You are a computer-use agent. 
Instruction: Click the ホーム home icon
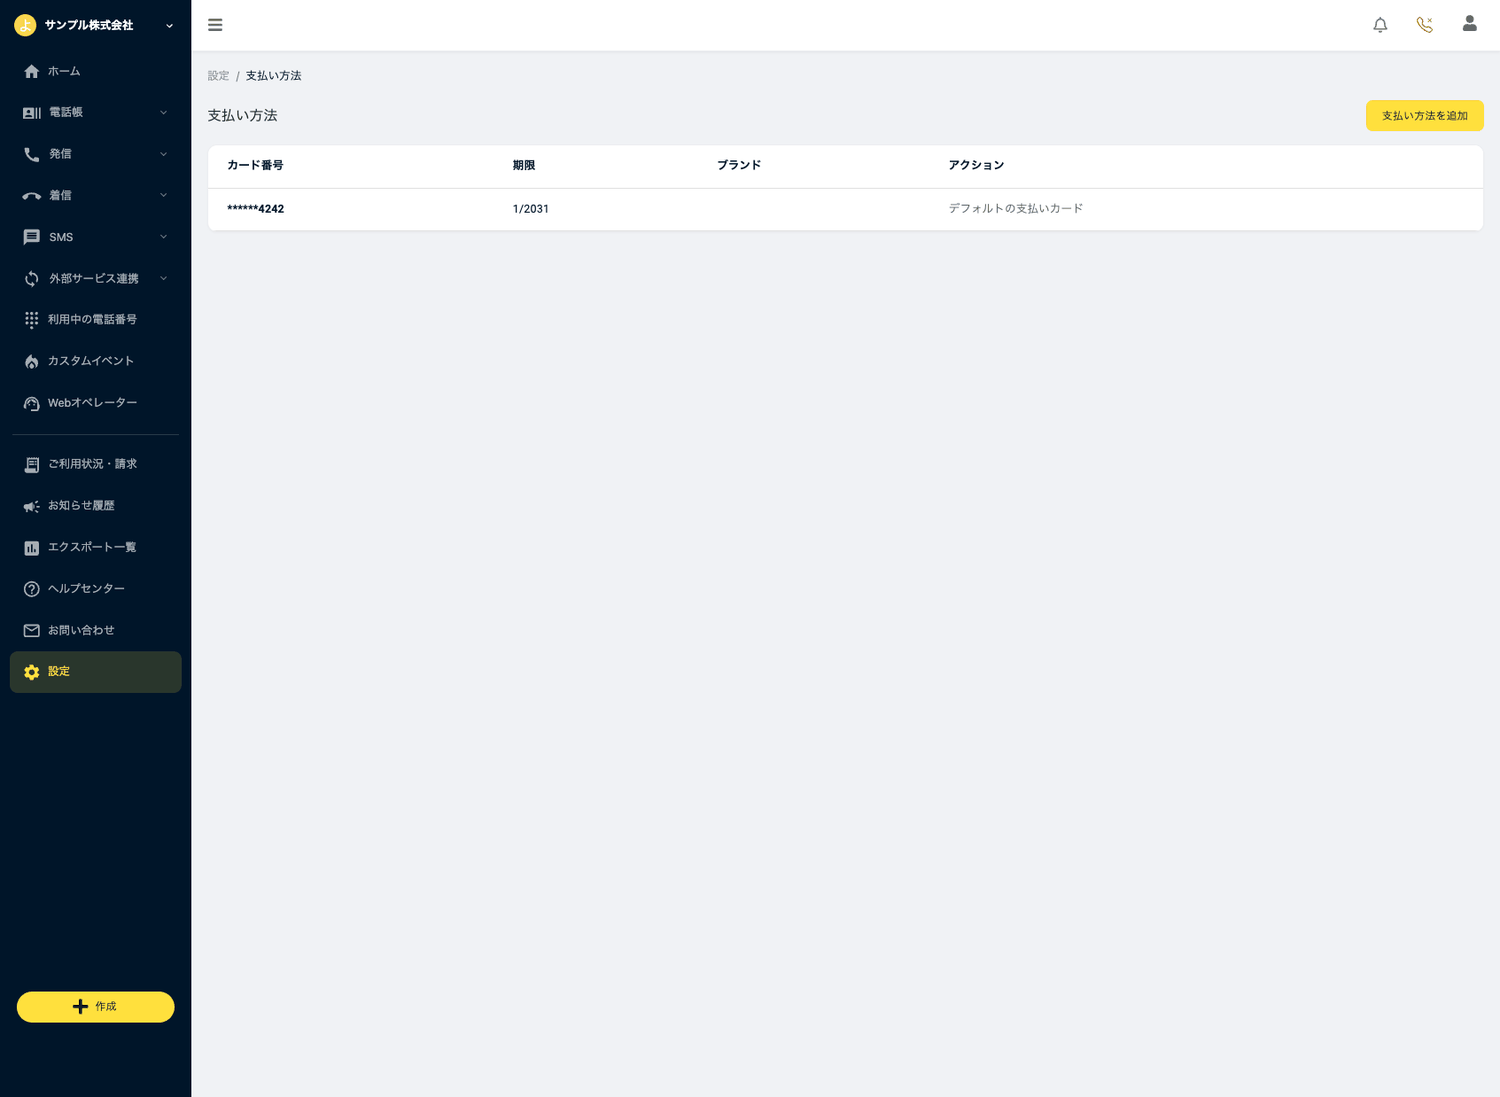click(32, 71)
